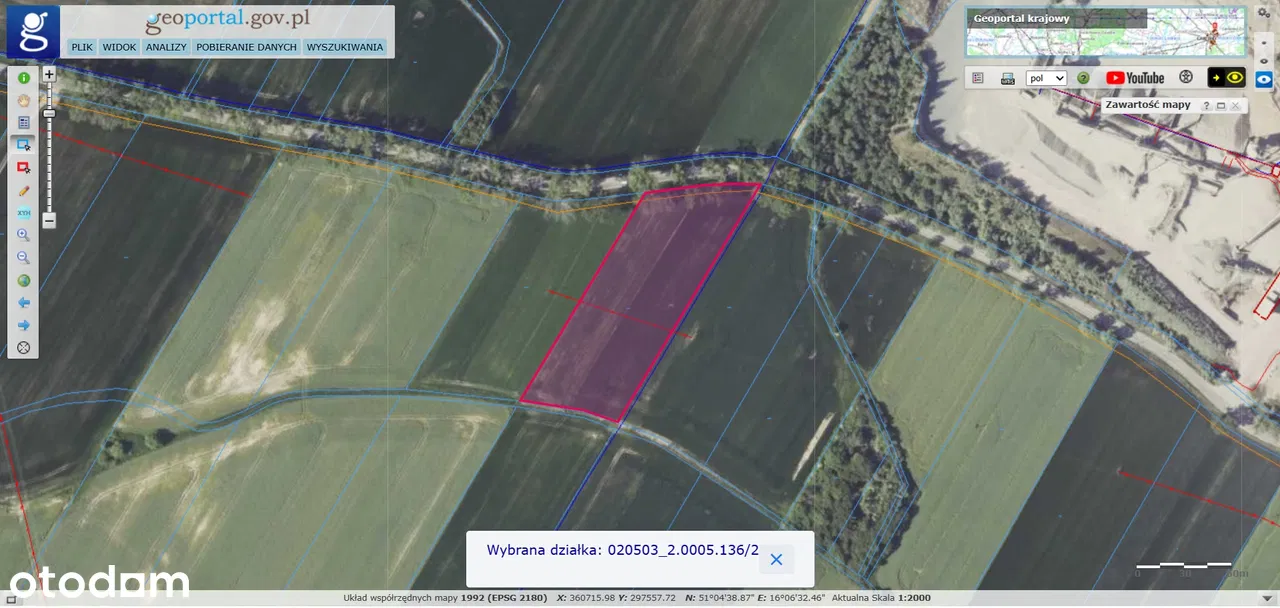
Task: Open the pol language dropdown
Action: 1047,78
